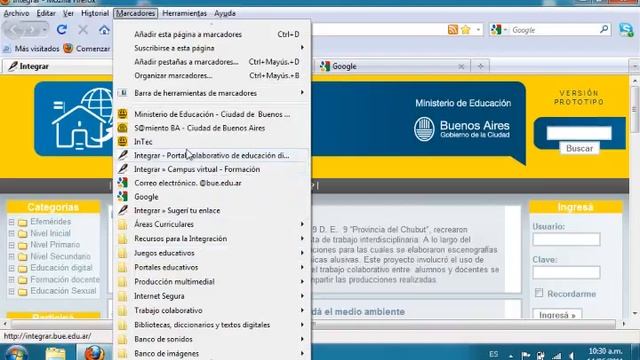The image size is (640, 360).
Task: Choose Añadir pestañas a marcadores
Action: 212,62
